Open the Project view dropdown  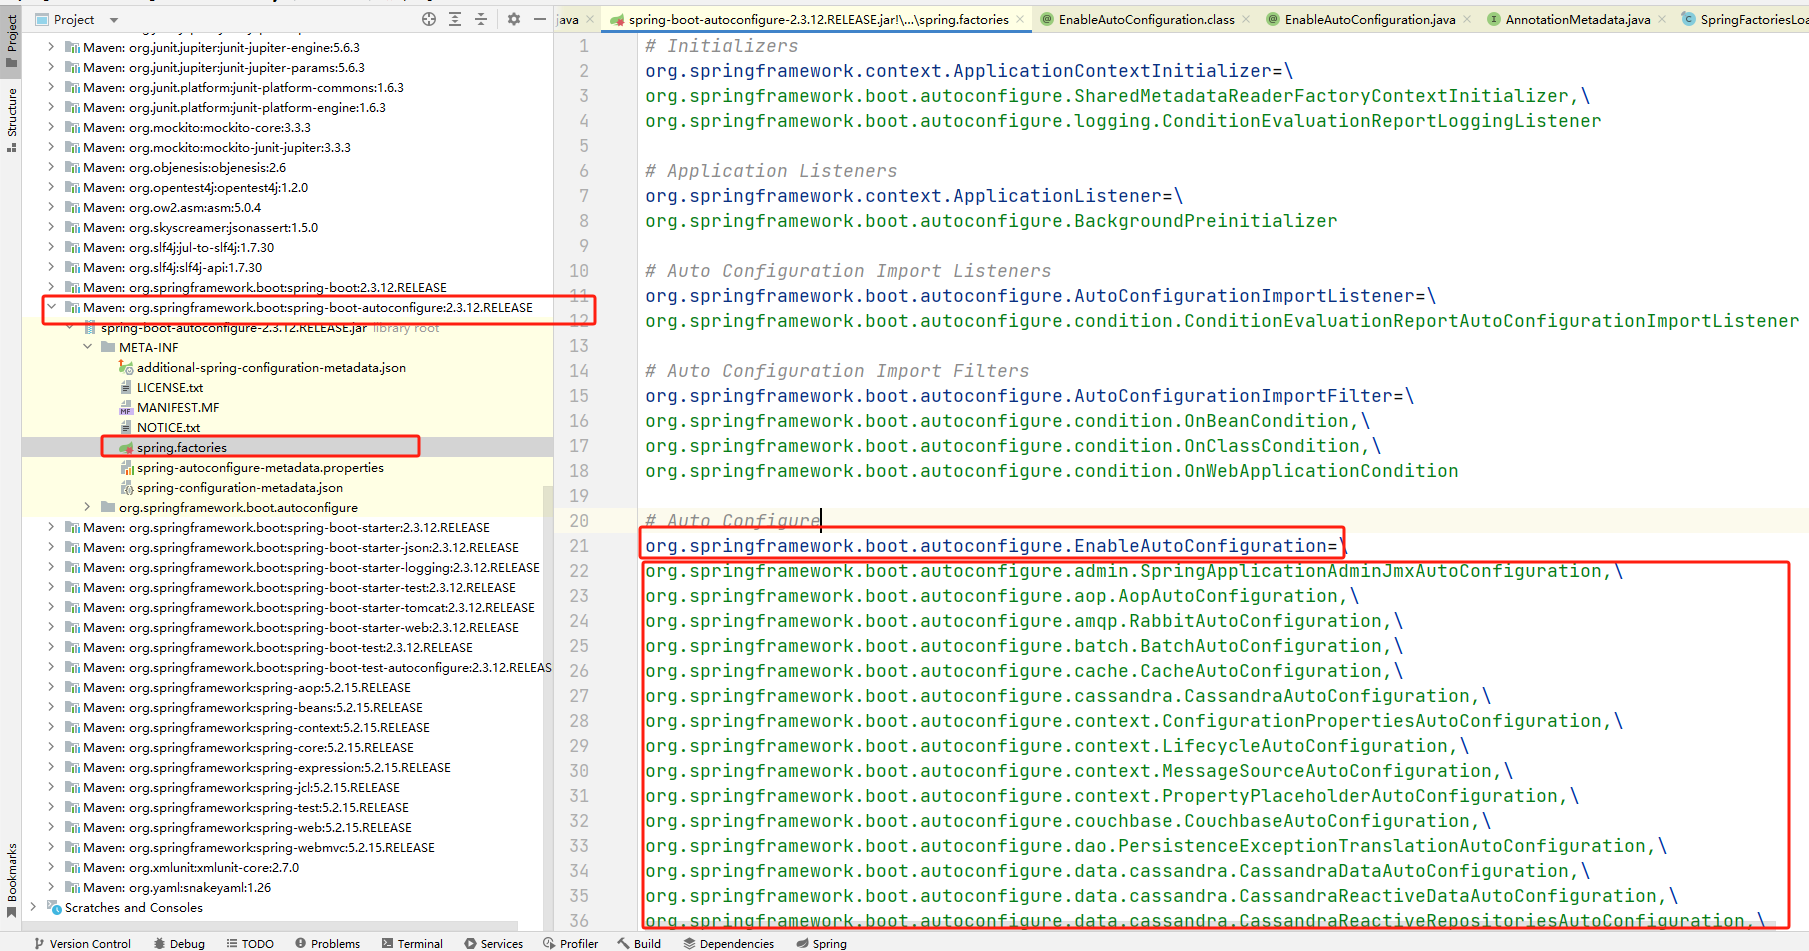point(113,20)
